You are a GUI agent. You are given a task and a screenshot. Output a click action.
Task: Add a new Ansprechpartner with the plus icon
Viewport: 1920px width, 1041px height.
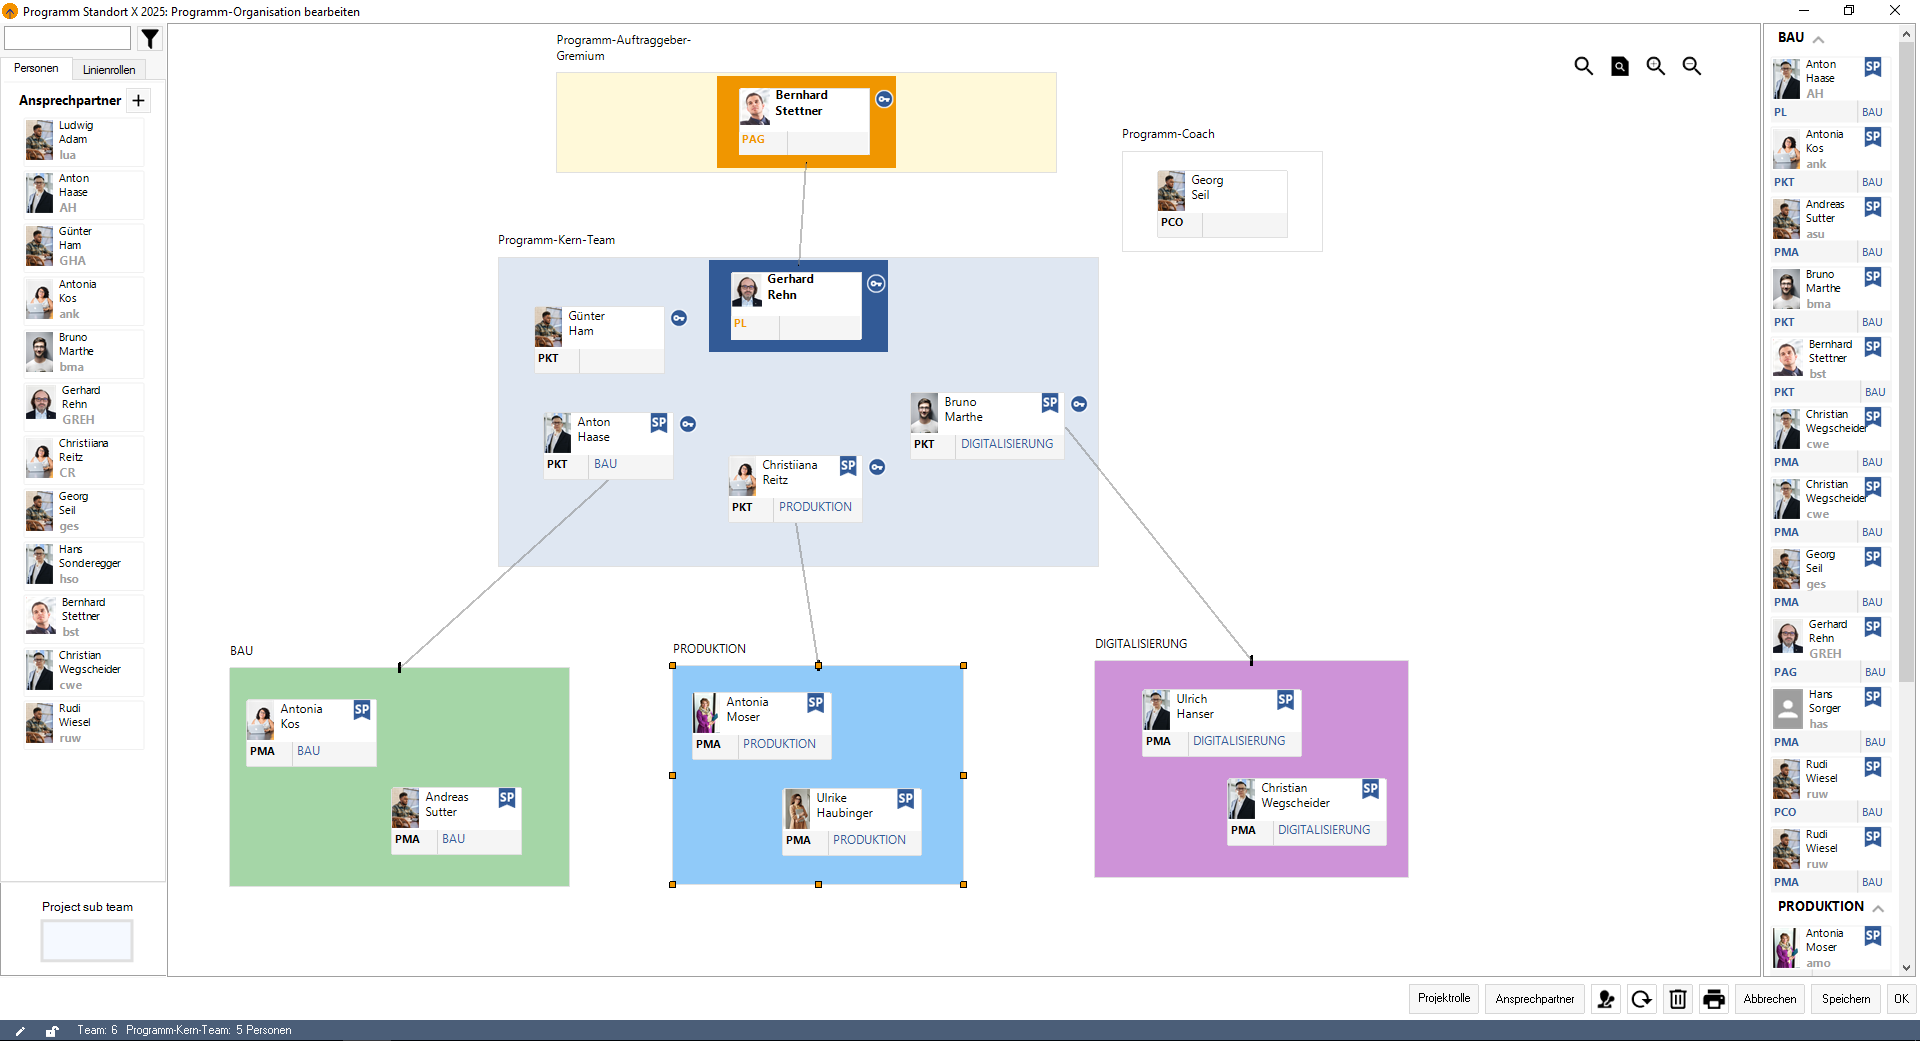(x=139, y=100)
